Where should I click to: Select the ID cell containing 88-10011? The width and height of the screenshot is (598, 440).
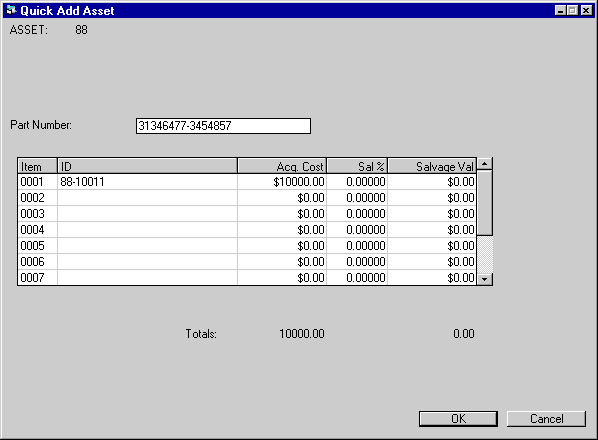[x=147, y=182]
